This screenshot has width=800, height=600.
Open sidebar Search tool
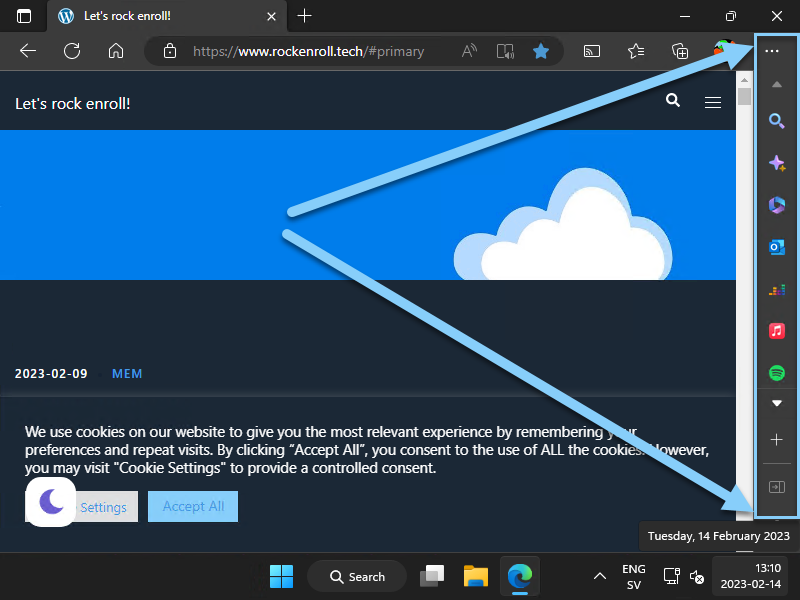[x=777, y=121]
